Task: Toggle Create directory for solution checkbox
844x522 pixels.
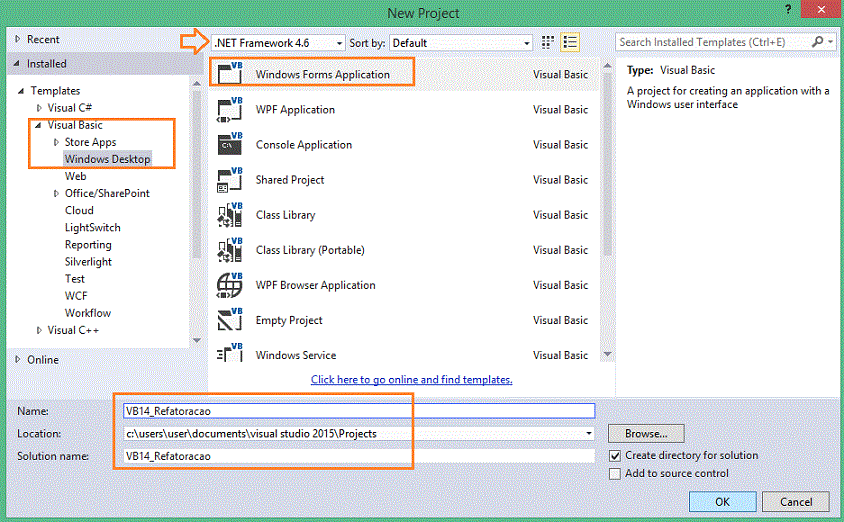Action: click(615, 456)
